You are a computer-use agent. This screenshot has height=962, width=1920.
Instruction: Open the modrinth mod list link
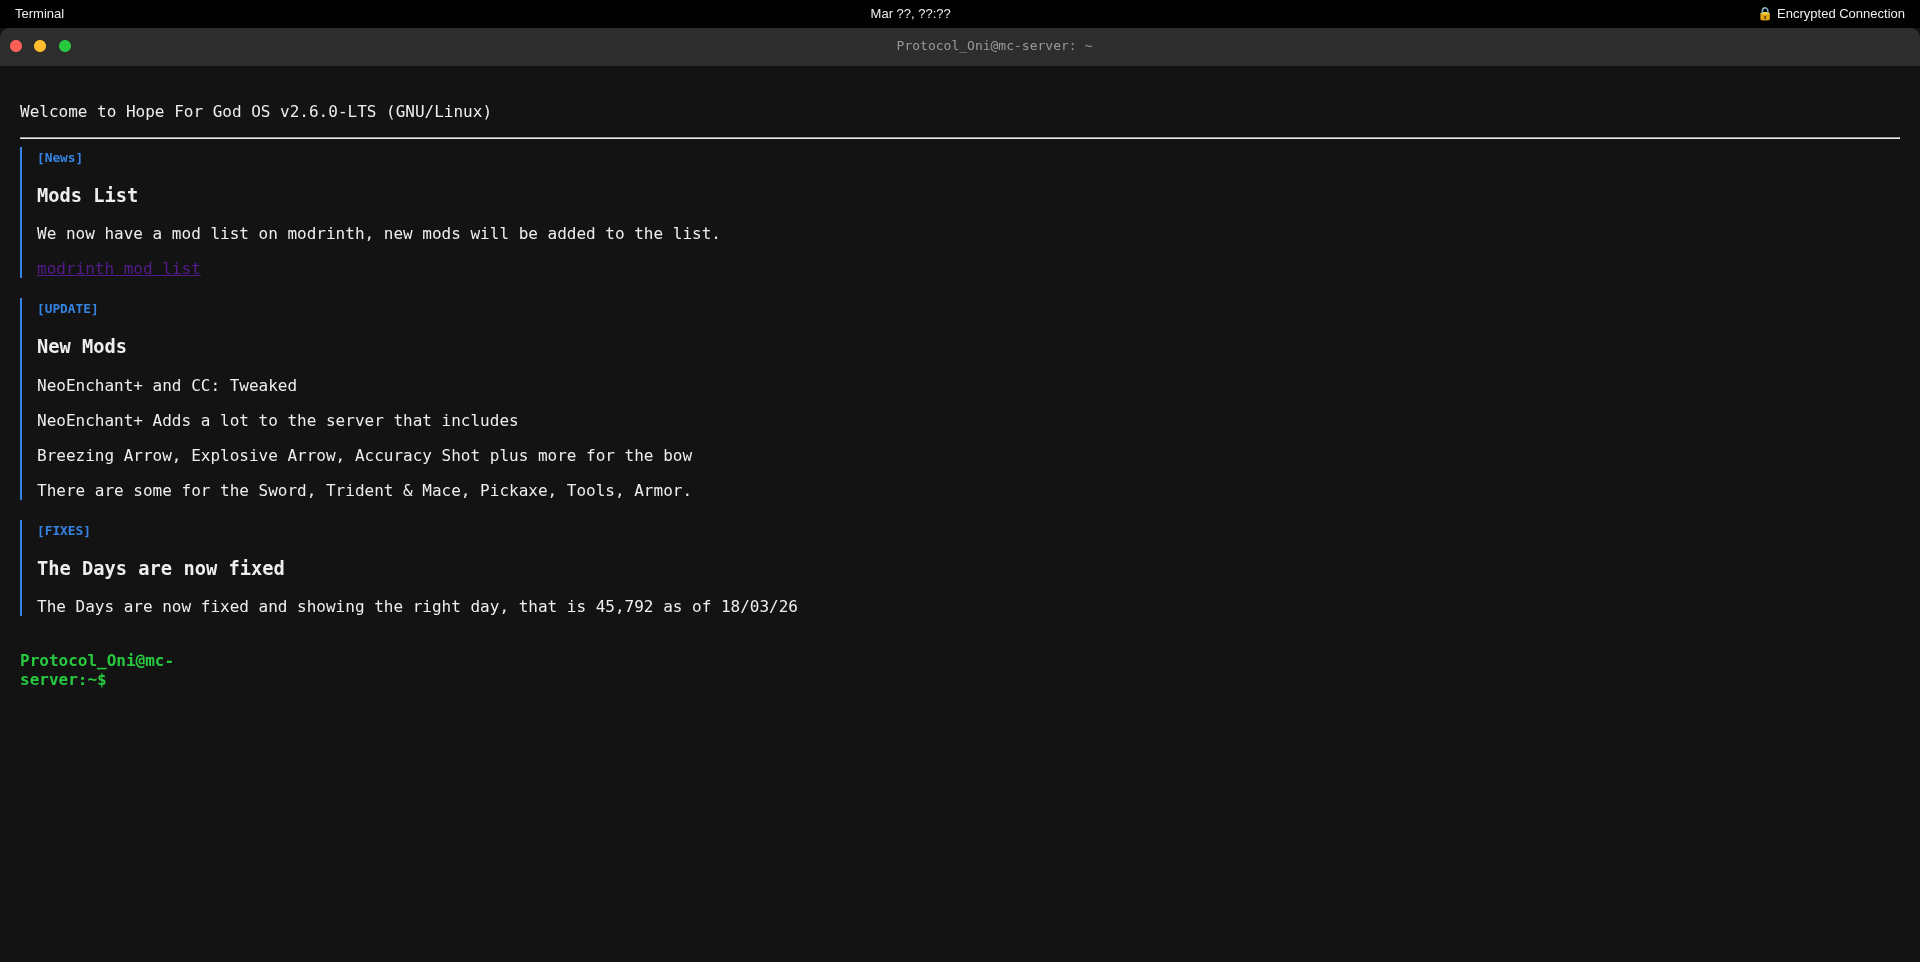(118, 268)
